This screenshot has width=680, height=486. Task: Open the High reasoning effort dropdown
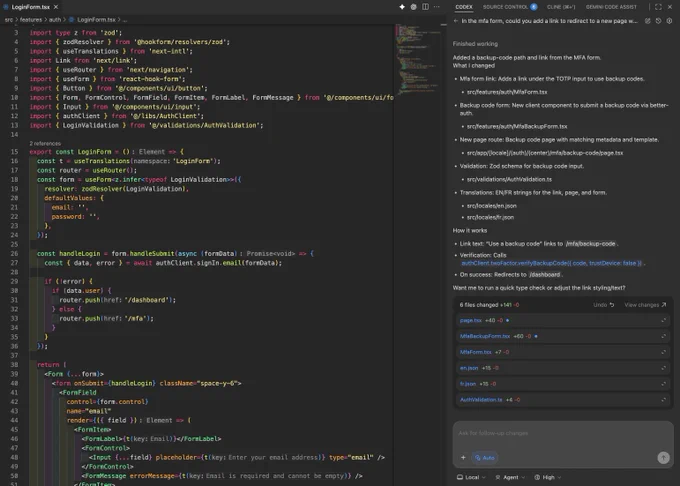pos(548,477)
